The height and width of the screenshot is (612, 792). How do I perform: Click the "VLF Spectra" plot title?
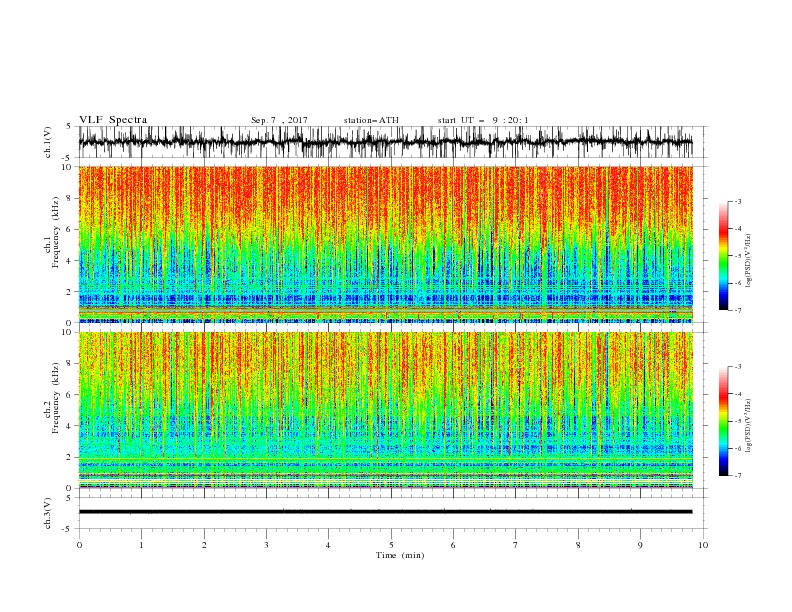pyautogui.click(x=113, y=120)
